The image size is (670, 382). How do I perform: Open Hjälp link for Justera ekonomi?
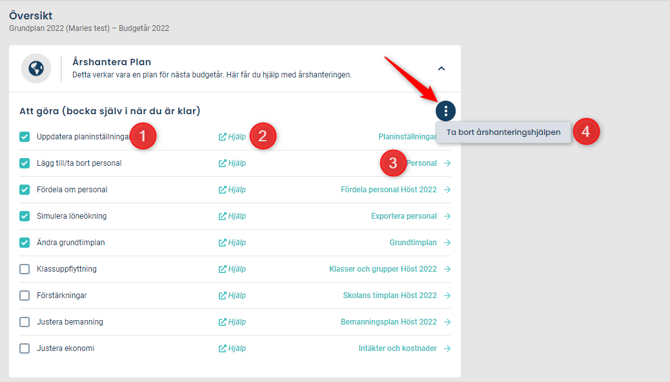pyautogui.click(x=232, y=349)
